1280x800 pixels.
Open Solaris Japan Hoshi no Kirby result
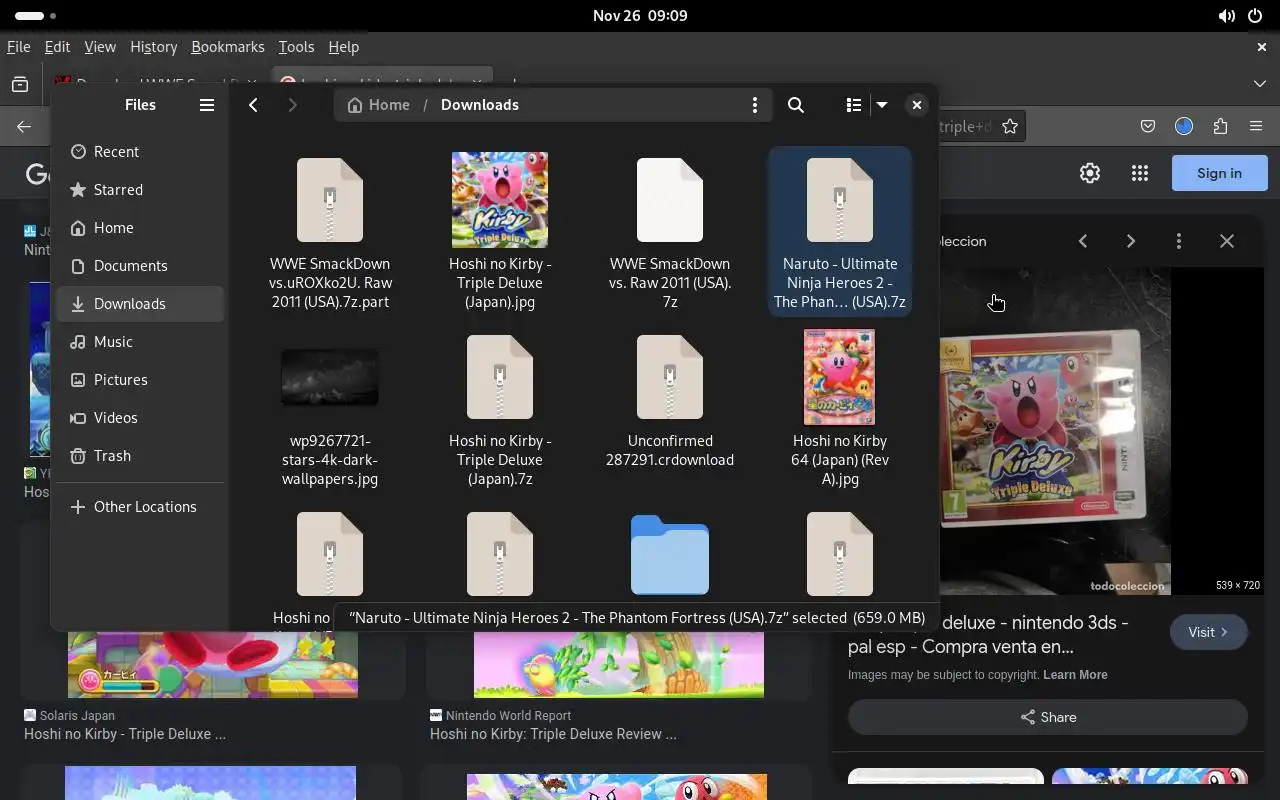[125, 734]
